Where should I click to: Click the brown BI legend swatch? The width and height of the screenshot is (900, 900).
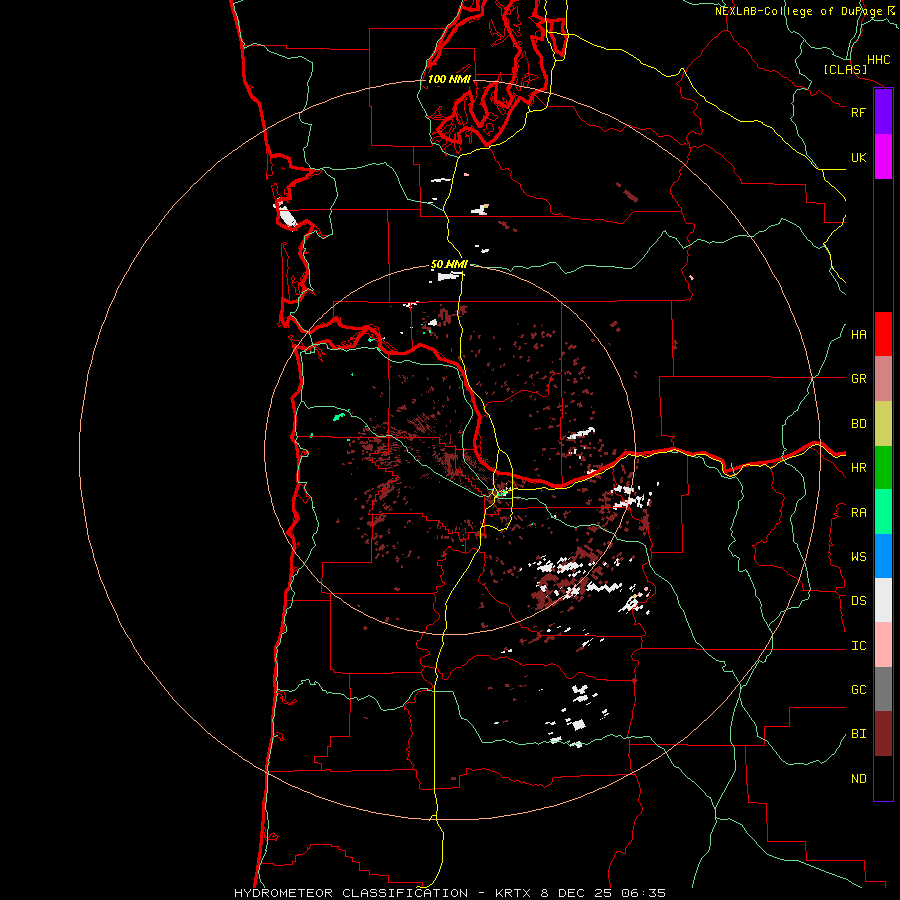click(x=883, y=734)
